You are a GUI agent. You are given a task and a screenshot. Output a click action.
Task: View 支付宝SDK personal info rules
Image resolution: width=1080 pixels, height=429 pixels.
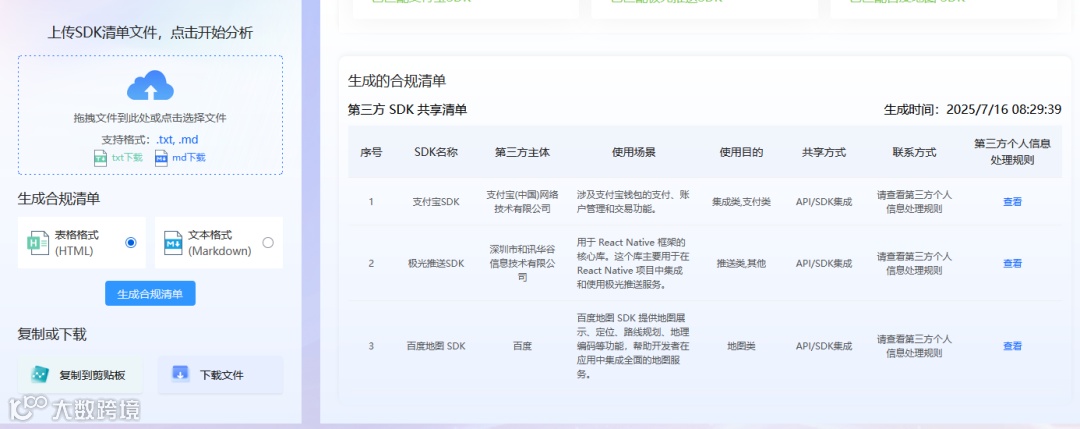coord(1012,202)
